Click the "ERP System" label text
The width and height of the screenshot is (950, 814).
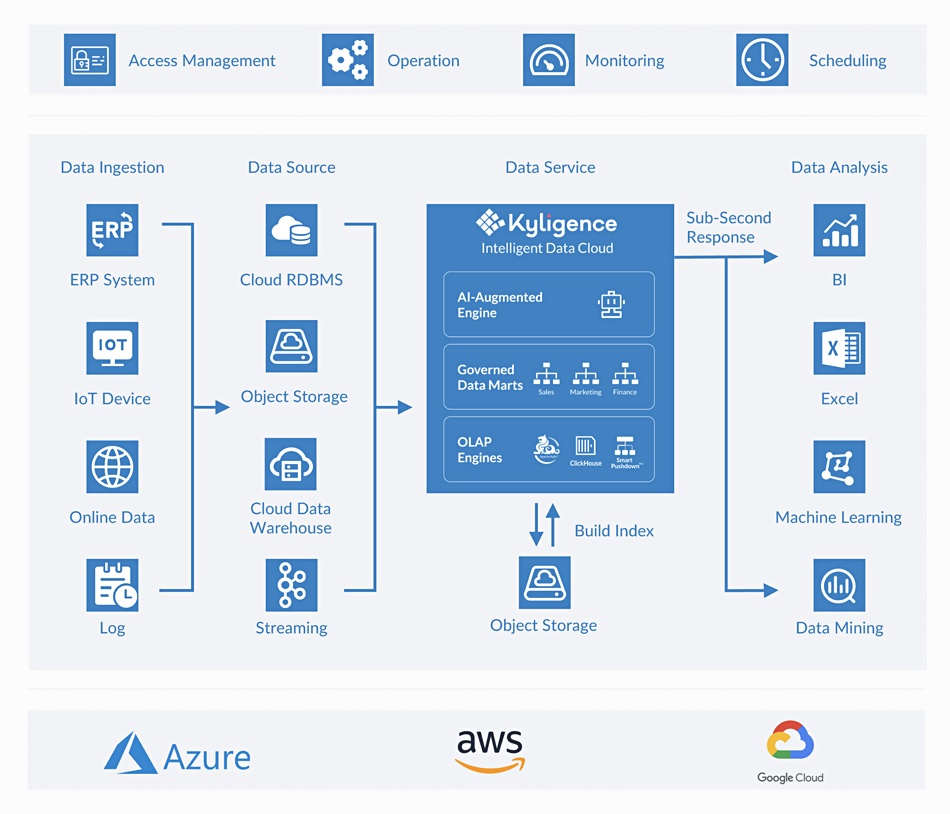112,280
